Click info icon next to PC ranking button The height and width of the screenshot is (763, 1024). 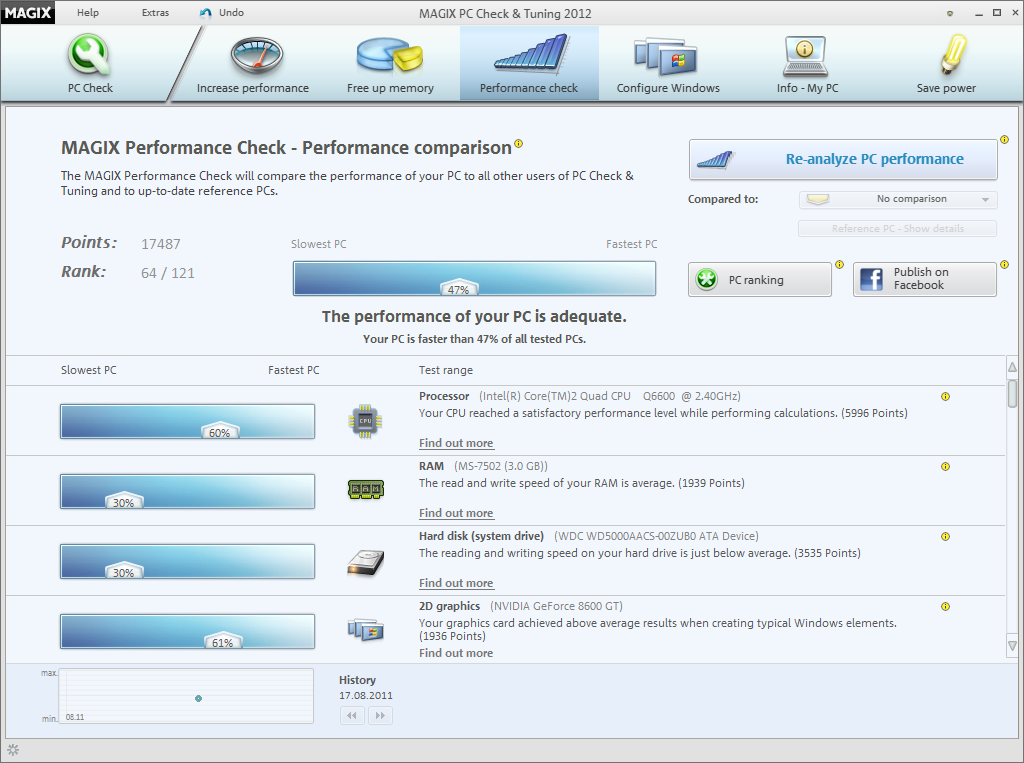(839, 265)
